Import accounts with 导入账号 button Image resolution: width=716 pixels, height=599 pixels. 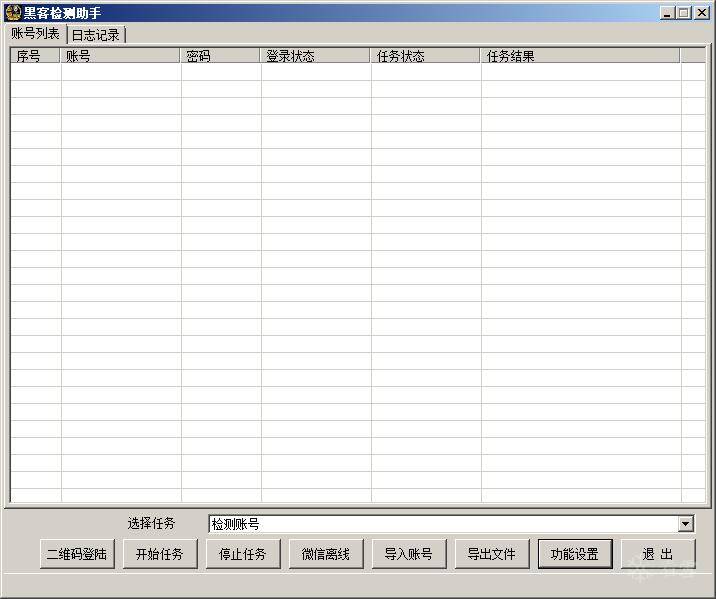(x=409, y=554)
